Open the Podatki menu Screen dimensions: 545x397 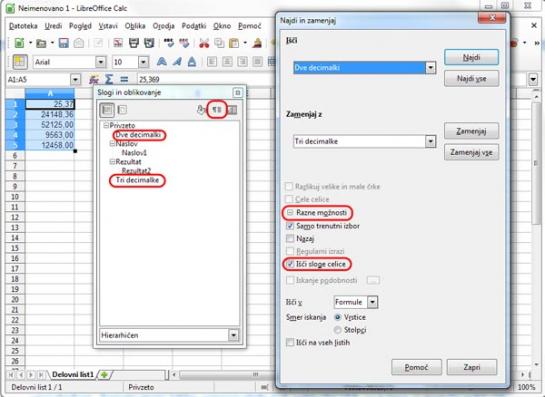(194, 26)
